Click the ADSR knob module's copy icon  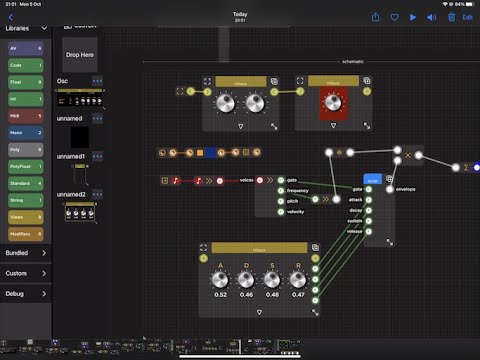(315, 247)
